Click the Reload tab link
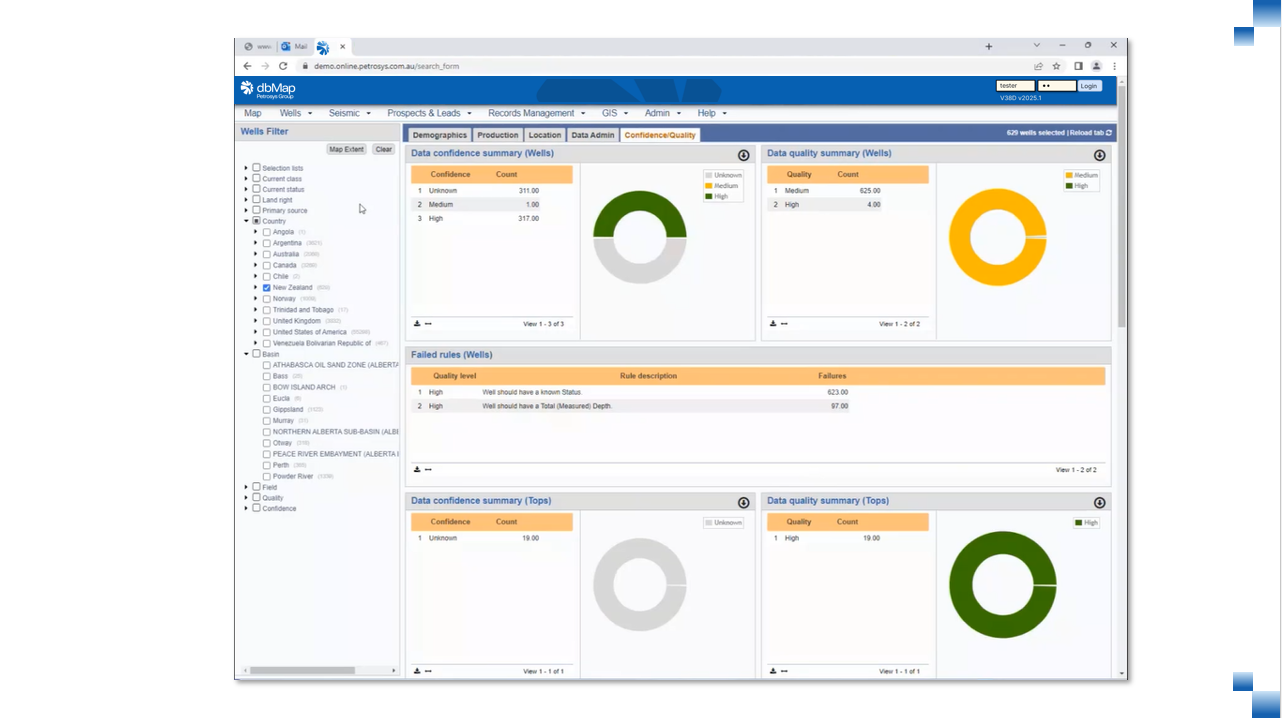1282x718 pixels. (x=1088, y=131)
